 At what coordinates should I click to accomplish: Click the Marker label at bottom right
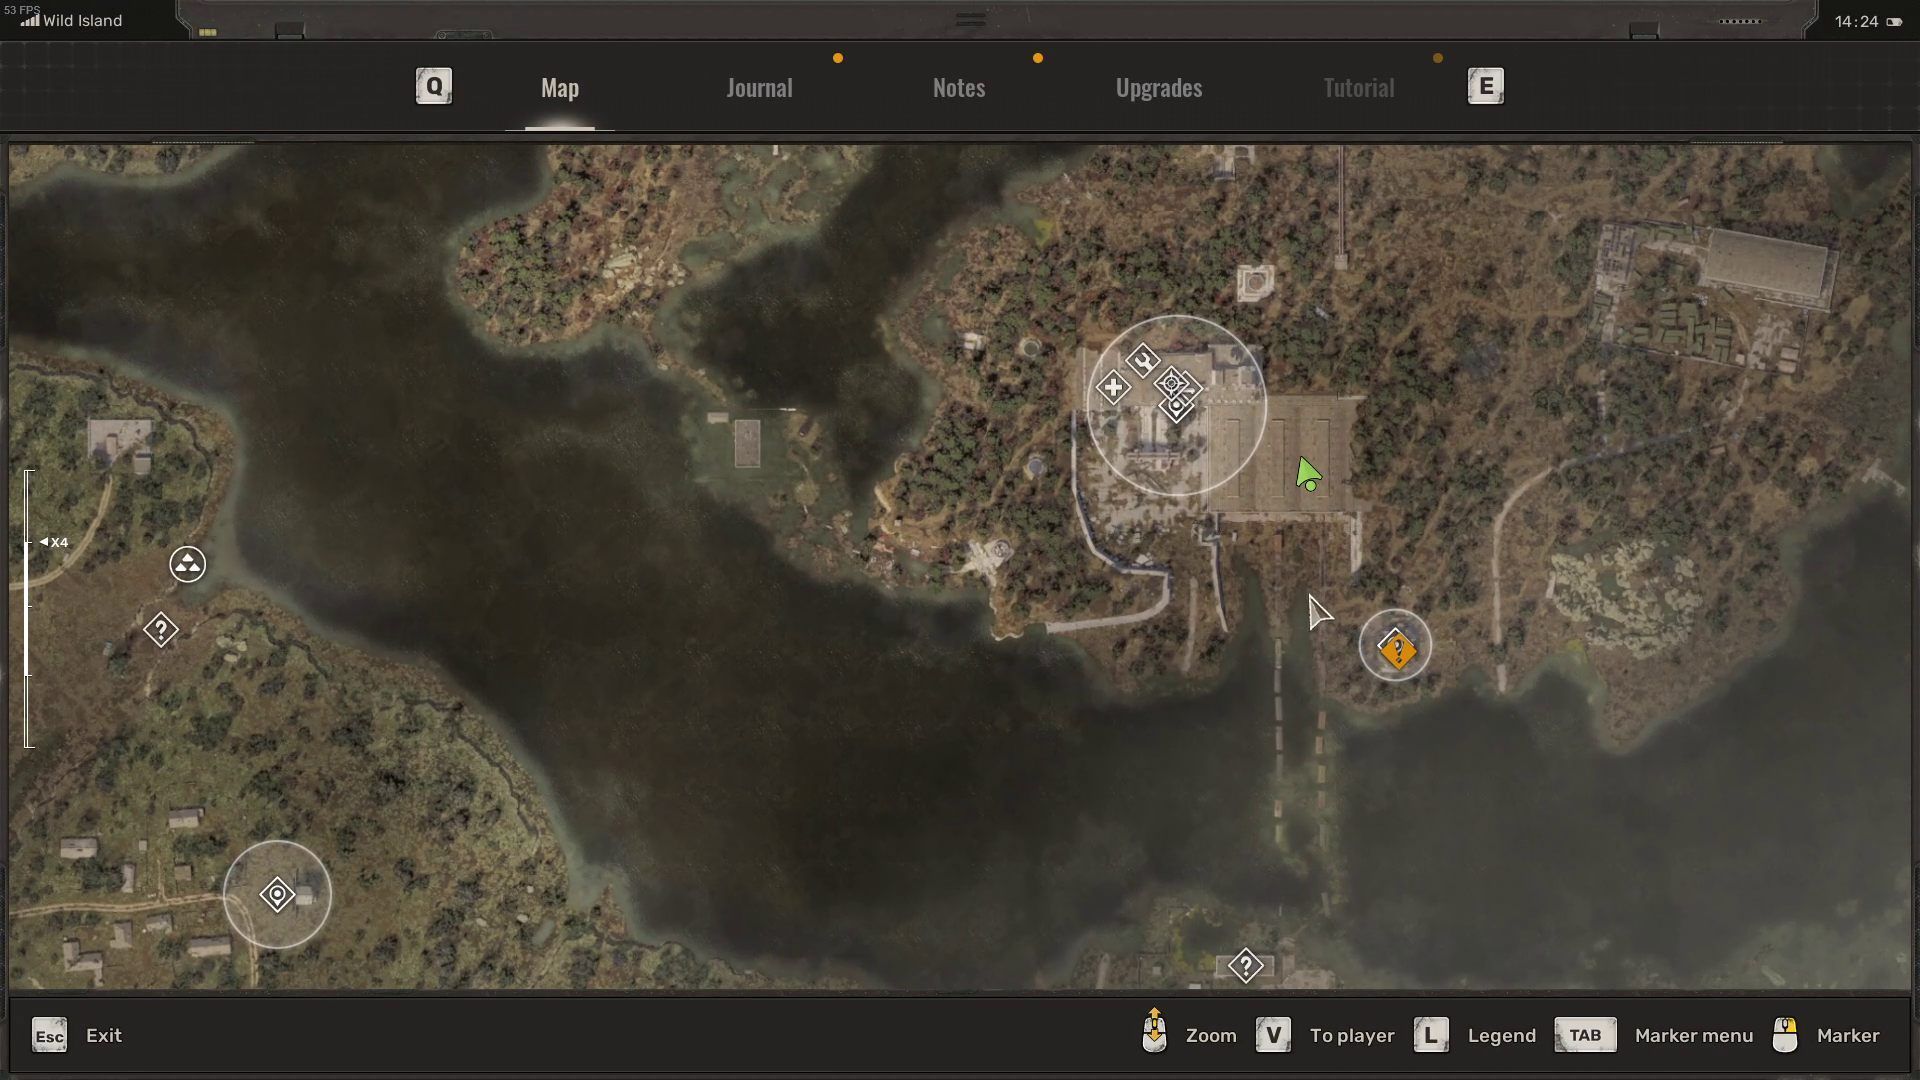point(1848,1036)
